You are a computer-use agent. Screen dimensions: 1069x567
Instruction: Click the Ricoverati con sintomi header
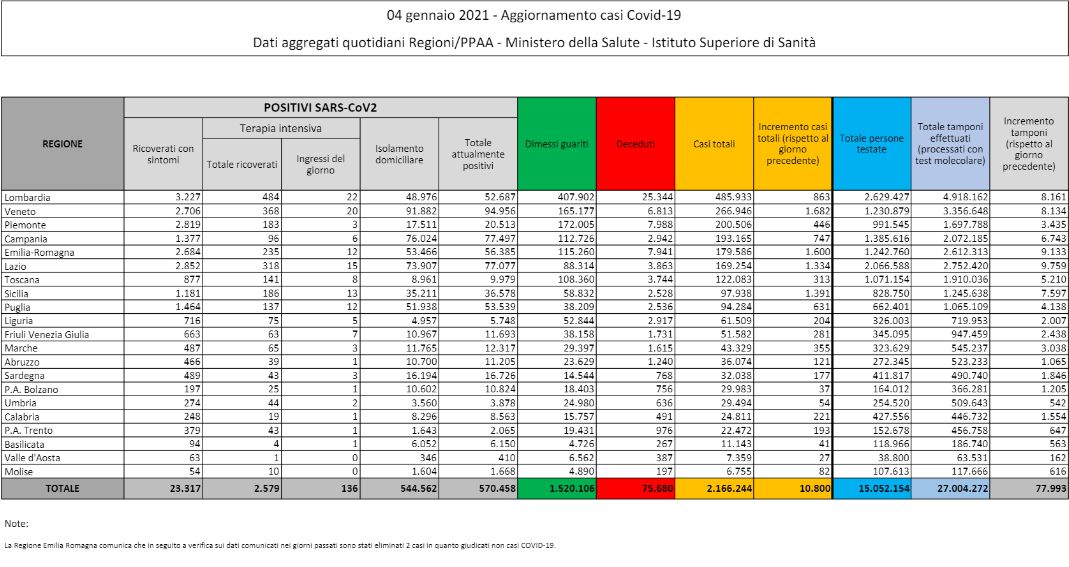pyautogui.click(x=163, y=154)
